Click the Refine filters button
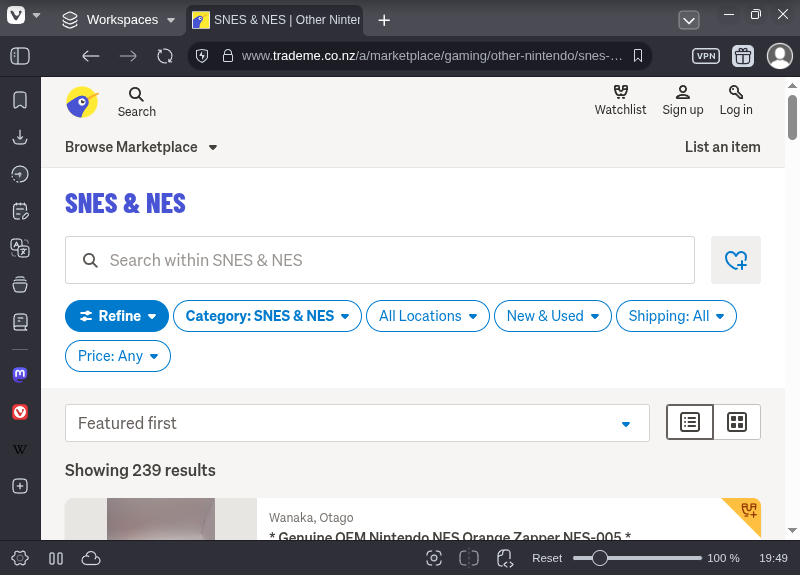800x575 pixels. (117, 316)
